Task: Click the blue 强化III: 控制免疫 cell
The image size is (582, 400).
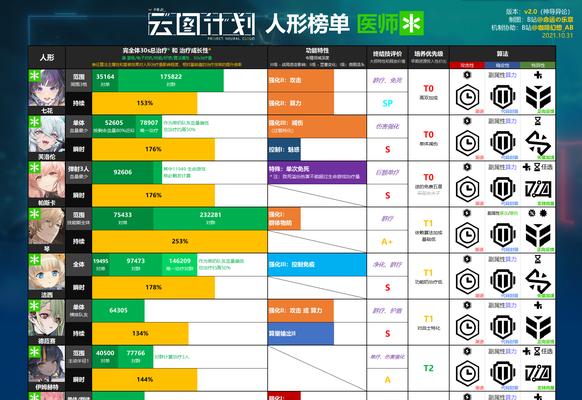Action: [317, 265]
